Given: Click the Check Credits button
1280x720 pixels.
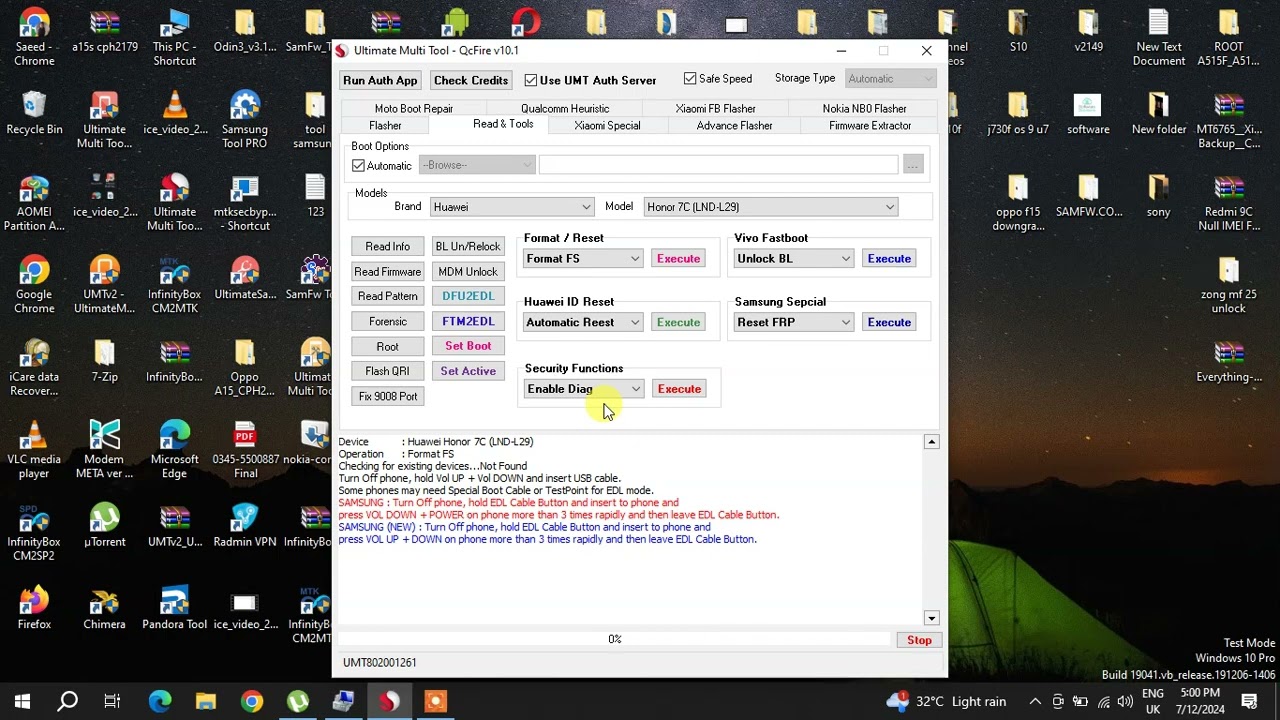Looking at the screenshot, I should click(471, 80).
